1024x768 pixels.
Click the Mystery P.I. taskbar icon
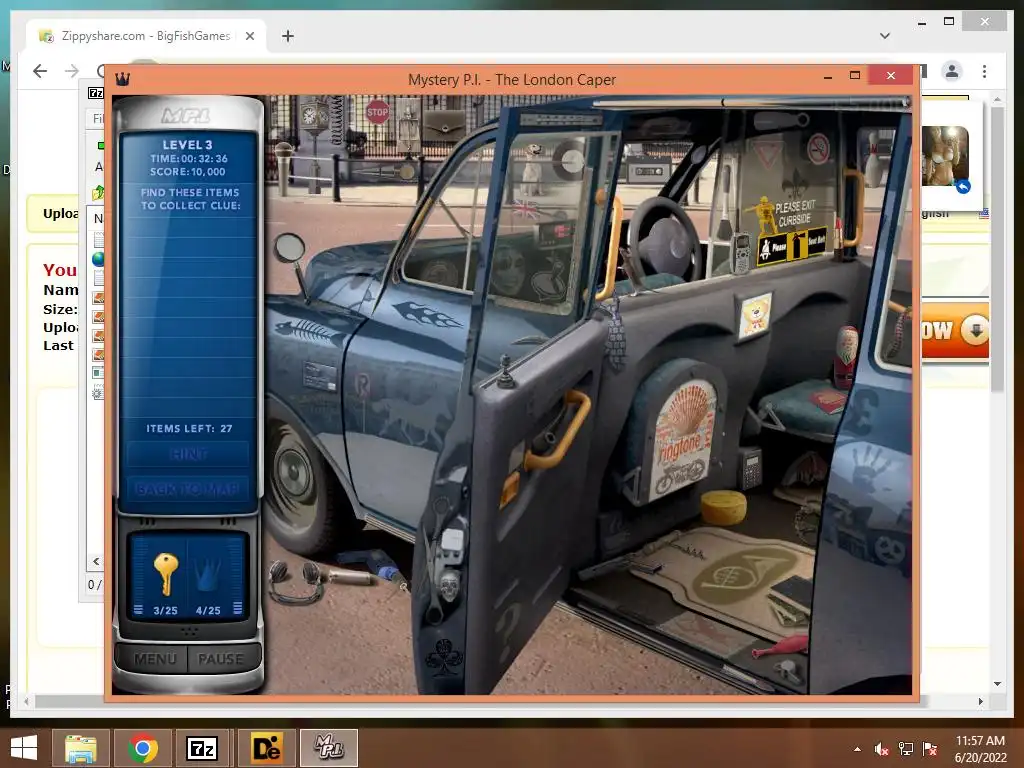pyautogui.click(x=329, y=748)
